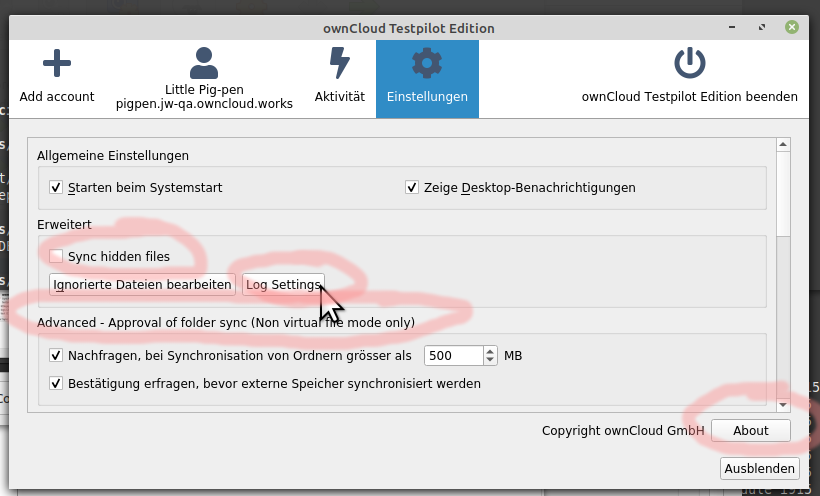The height and width of the screenshot is (496, 820).
Task: Open the Little Pig-pen account tab
Action: coord(204,79)
